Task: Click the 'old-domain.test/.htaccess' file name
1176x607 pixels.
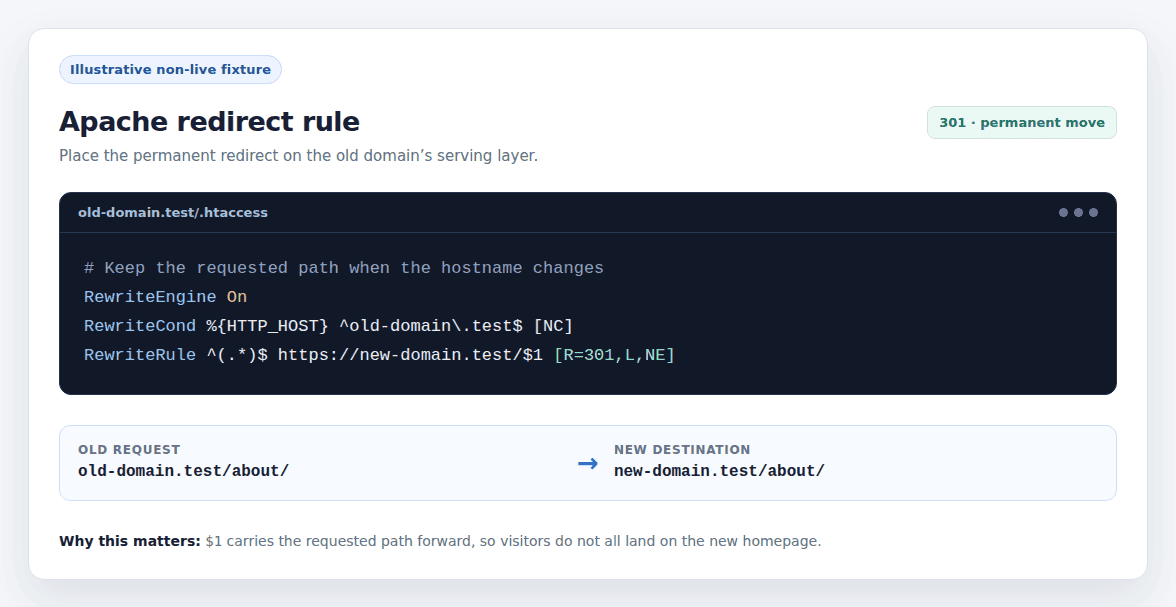Action: [172, 213]
